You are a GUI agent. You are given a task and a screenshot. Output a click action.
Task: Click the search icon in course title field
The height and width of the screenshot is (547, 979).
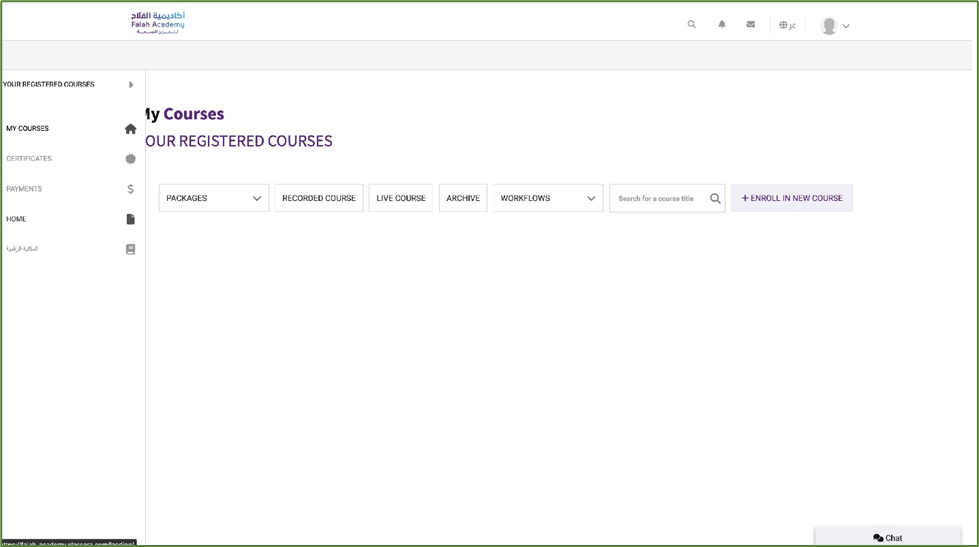click(715, 199)
